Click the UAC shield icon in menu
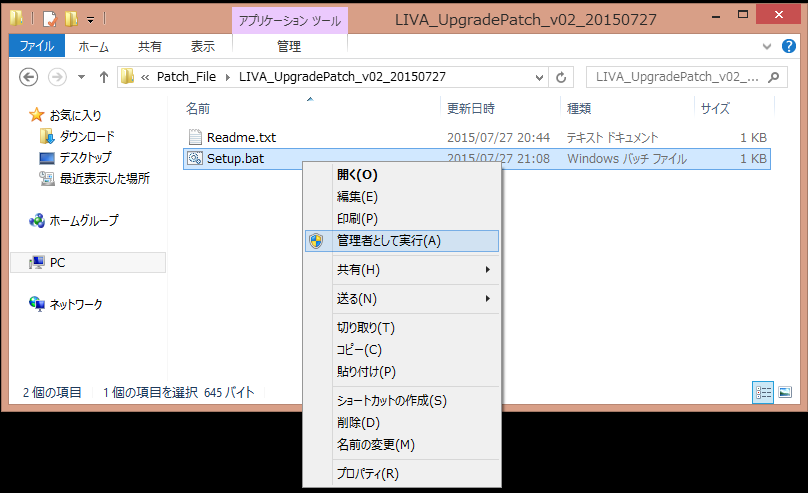 (316, 241)
